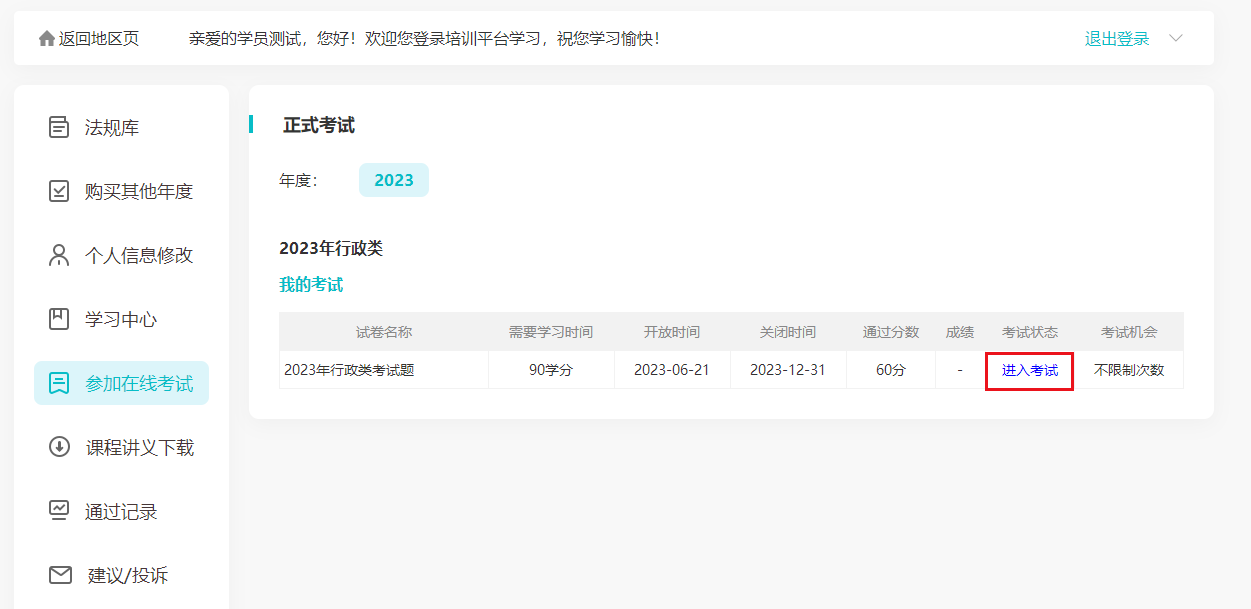This screenshot has width=1251, height=609.
Task: Click 退出登录 to log out
Action: click(1117, 39)
